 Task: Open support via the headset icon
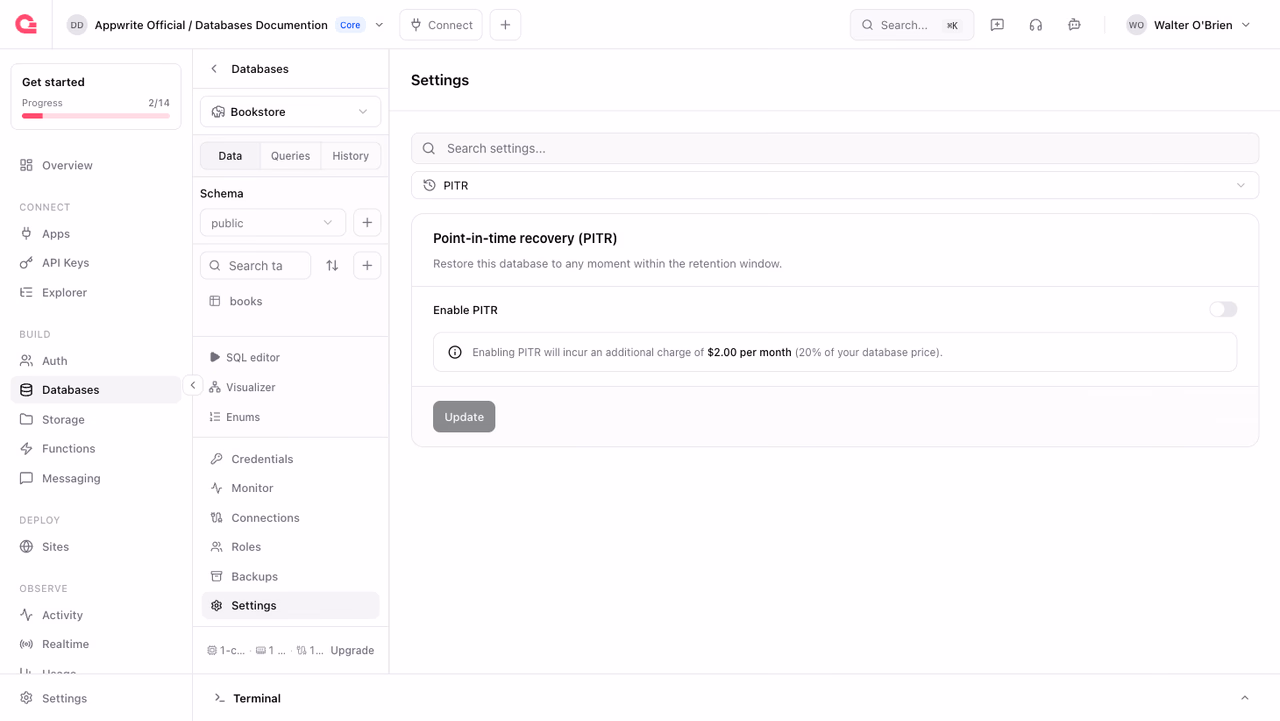[1036, 25]
